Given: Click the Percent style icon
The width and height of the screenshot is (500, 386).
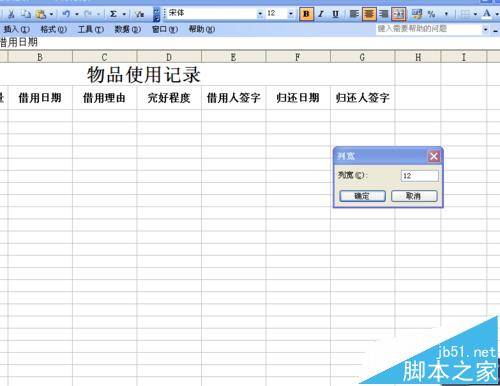Looking at the screenshot, I should point(431,14).
